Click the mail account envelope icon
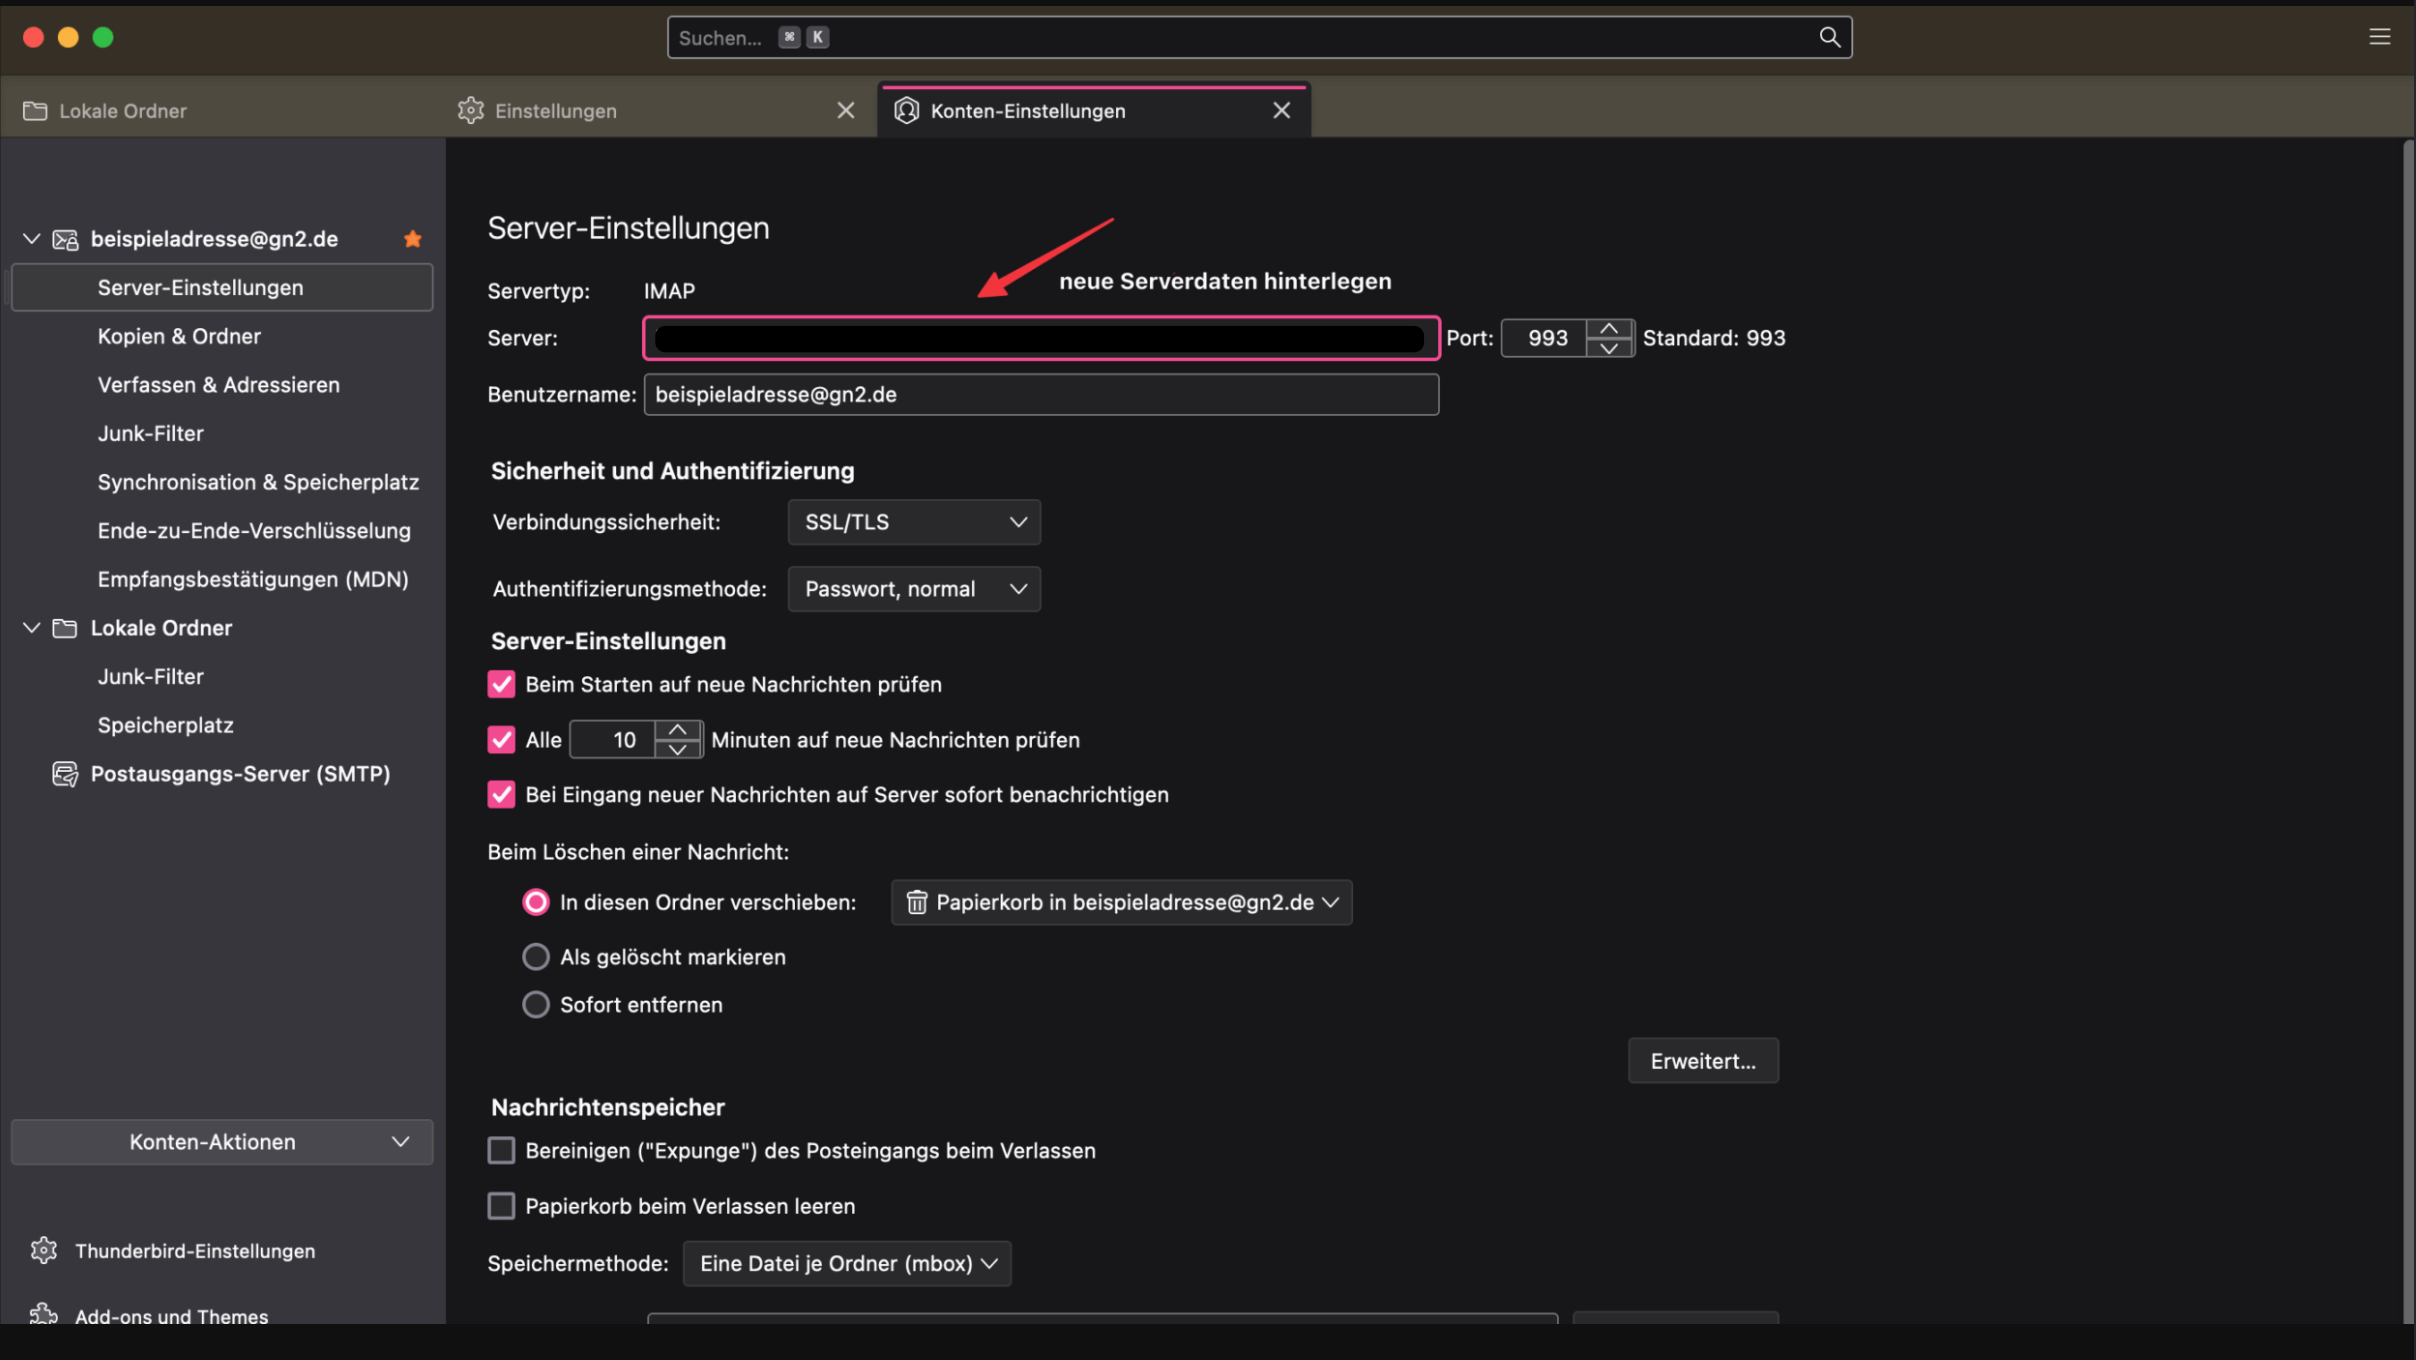This screenshot has height=1360, width=2416. 65,239
